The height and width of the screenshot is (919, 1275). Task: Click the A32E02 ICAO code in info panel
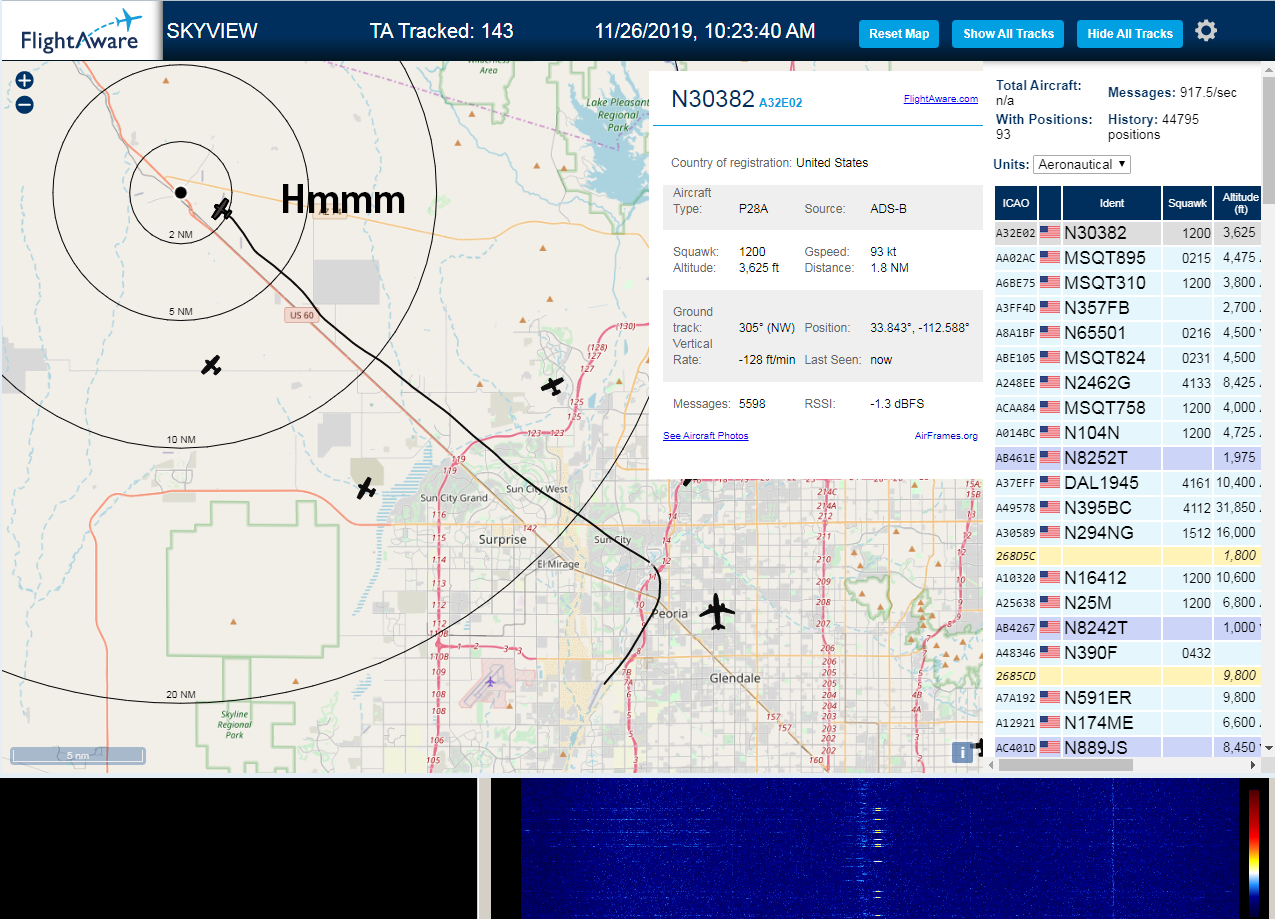780,102
